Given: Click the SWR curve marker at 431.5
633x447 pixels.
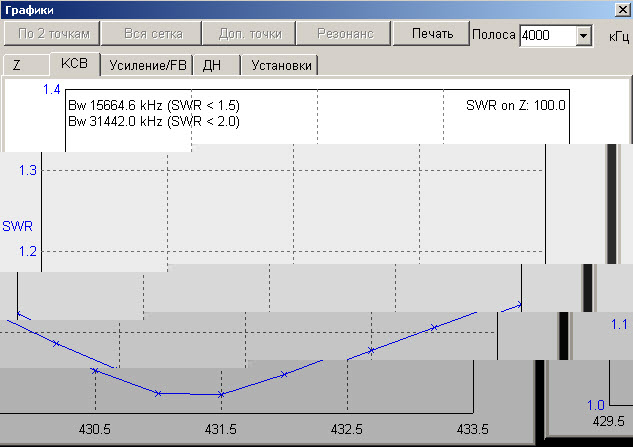Looking at the screenshot, I should click(x=221, y=394).
